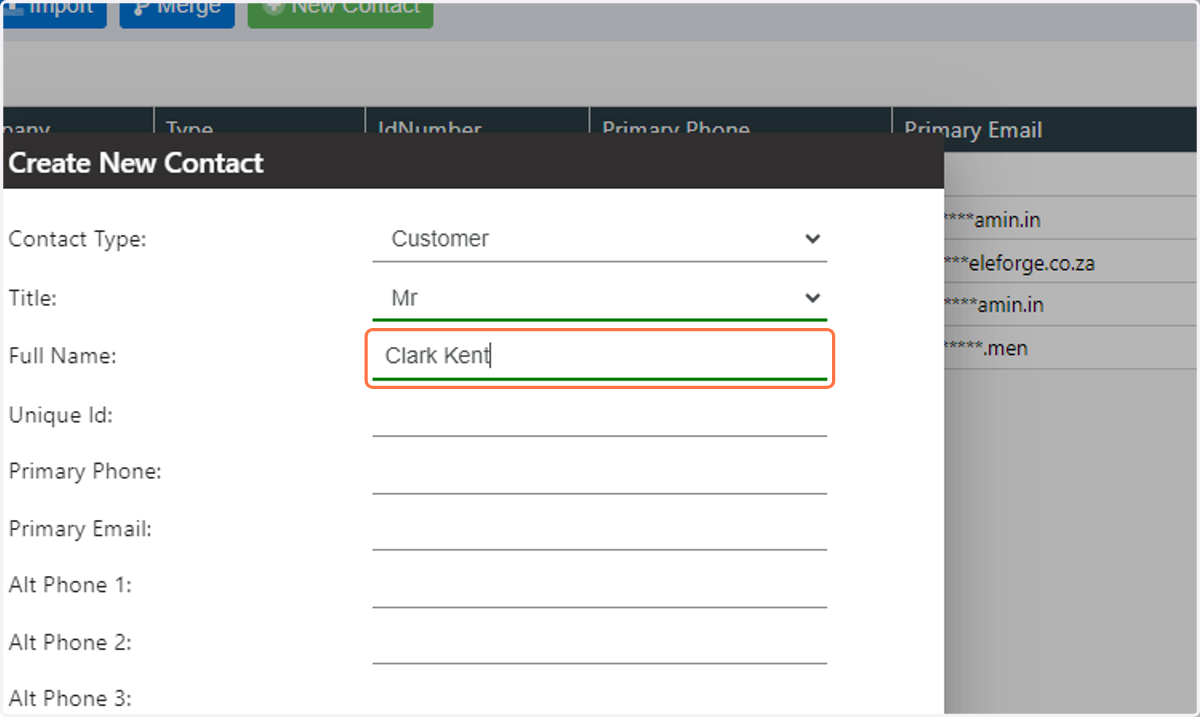1200x717 pixels.
Task: Click the Create New Contact dialog title
Action: (x=136, y=163)
